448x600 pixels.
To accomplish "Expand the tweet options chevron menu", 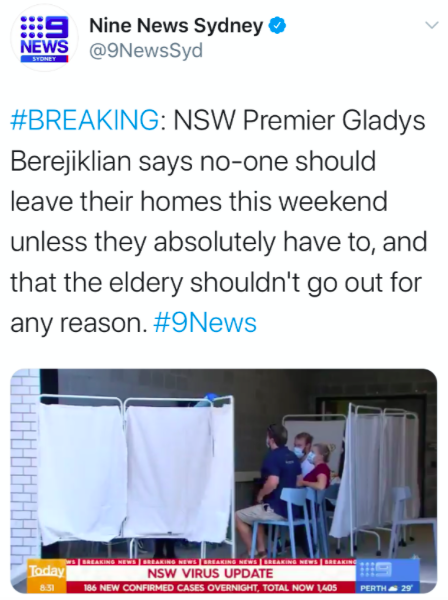I will (x=432, y=26).
